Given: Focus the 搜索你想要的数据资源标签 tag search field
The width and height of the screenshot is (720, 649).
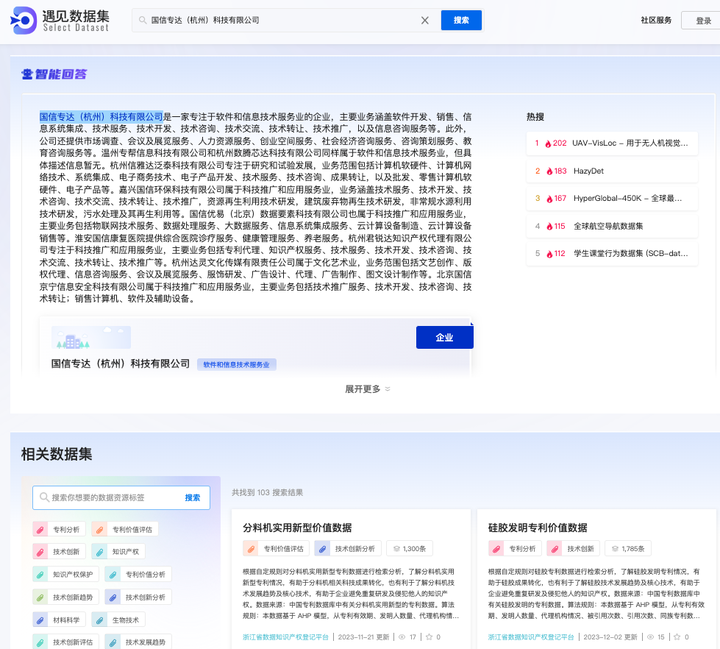Looking at the screenshot, I should [121, 497].
